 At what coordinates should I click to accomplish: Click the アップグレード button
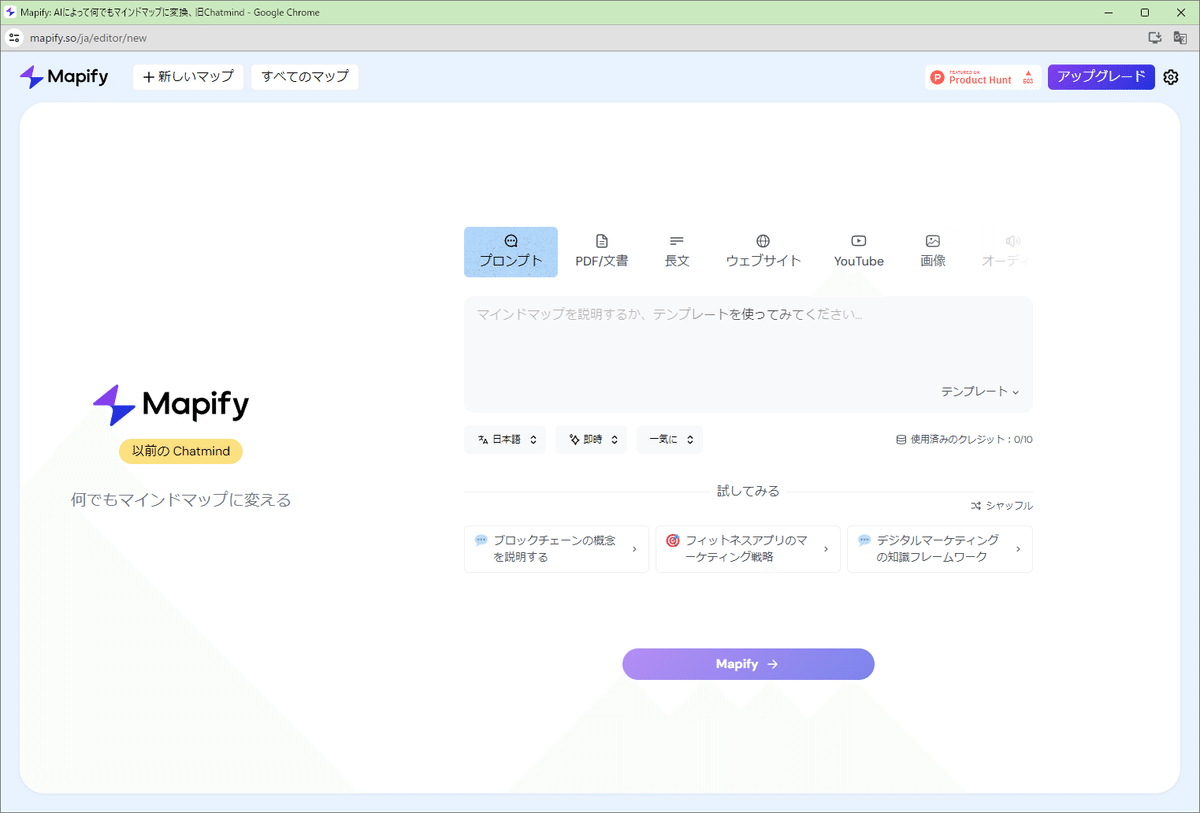tap(1101, 76)
